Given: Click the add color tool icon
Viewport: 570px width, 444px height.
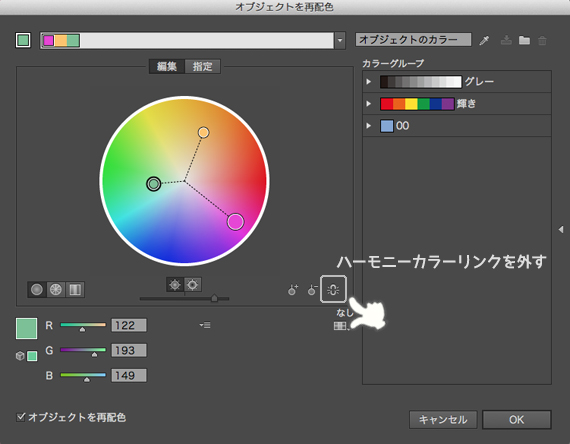Looking at the screenshot, I should pyautogui.click(x=293, y=289).
